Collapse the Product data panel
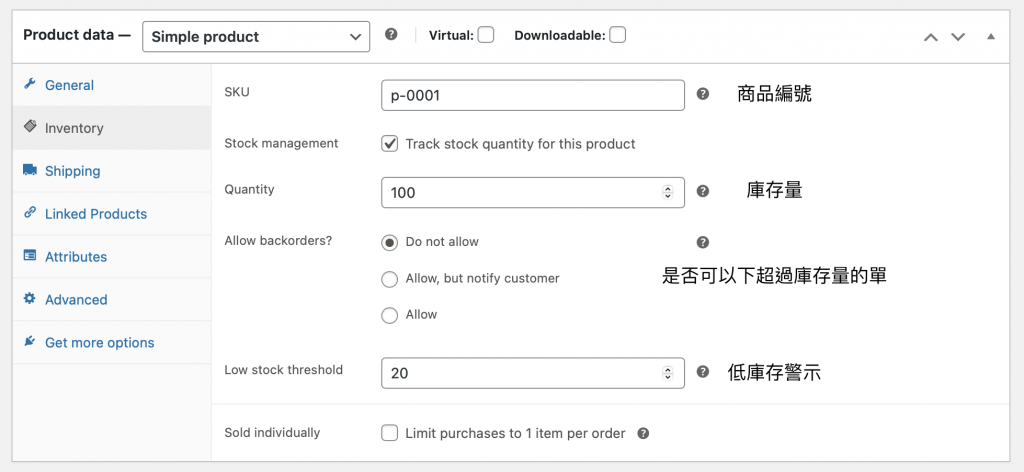Screen dimensions: 1024x472 990,37
